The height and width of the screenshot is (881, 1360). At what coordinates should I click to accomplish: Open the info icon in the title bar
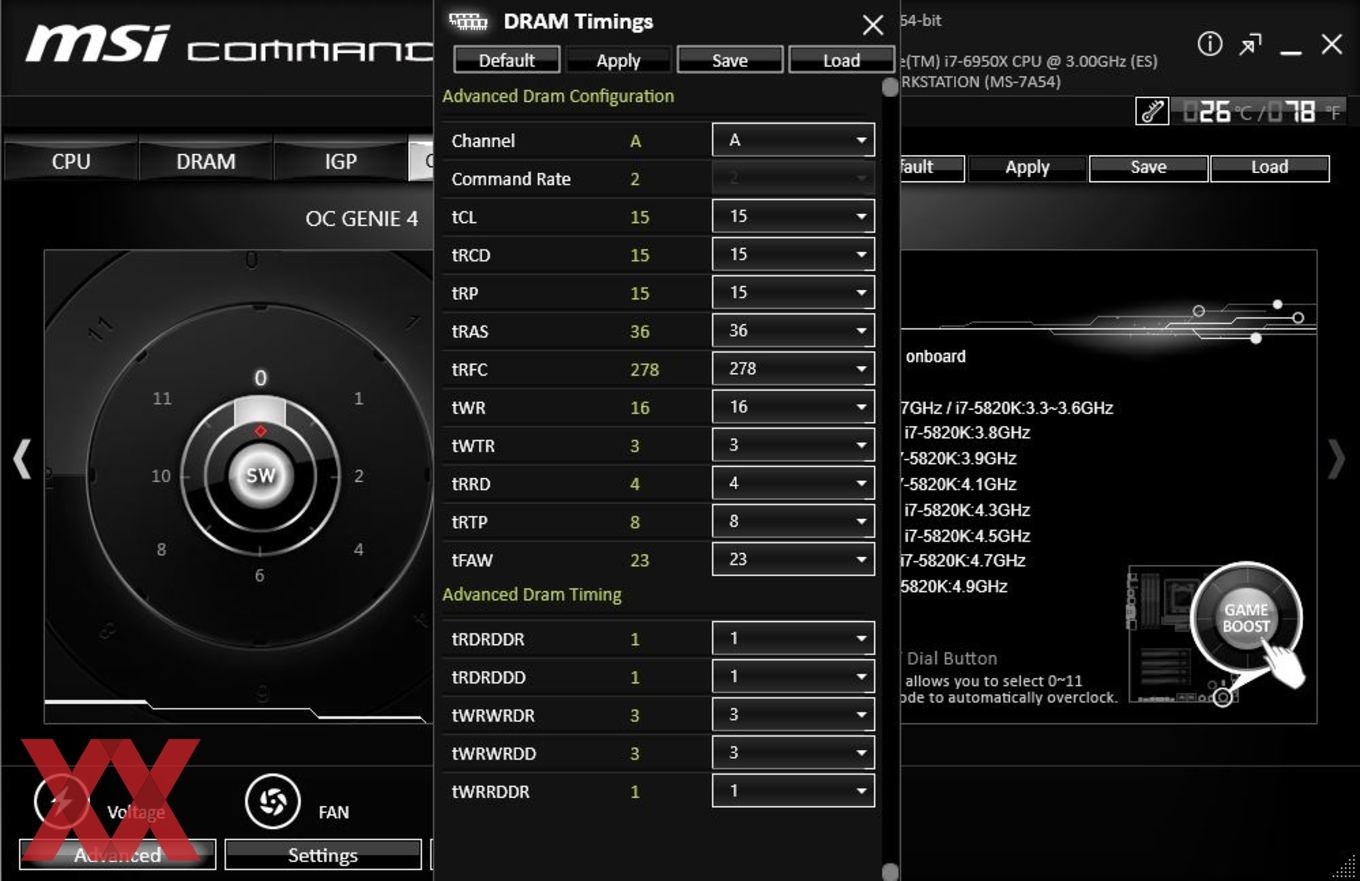pyautogui.click(x=1210, y=44)
